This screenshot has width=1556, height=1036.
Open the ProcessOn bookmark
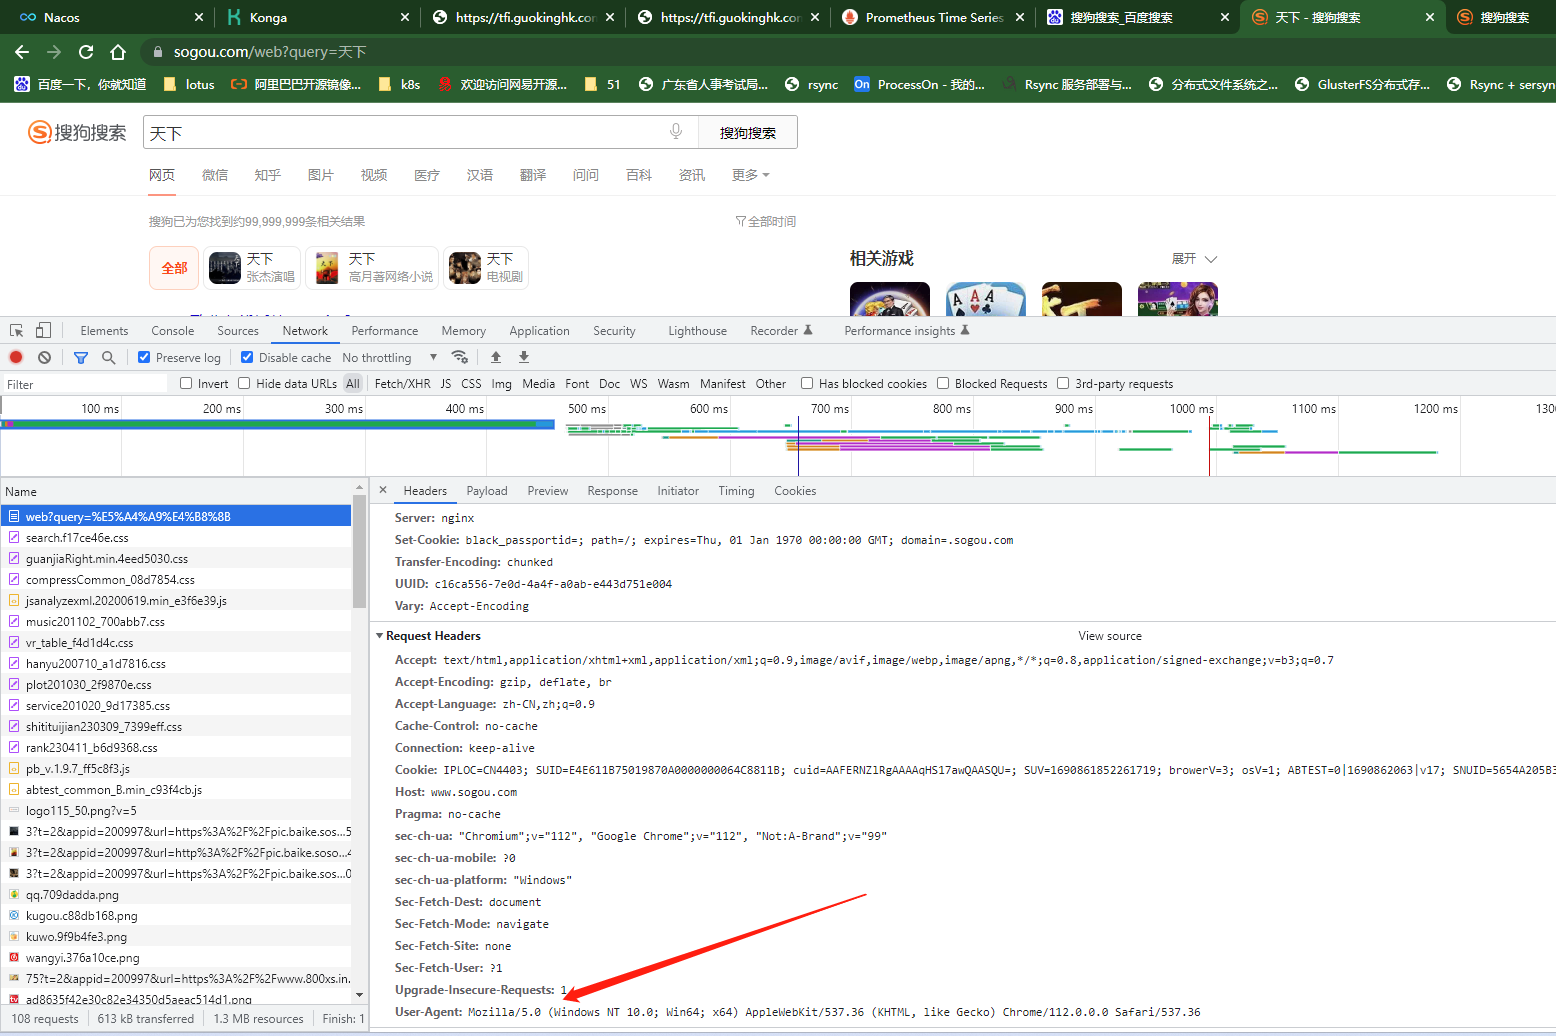[920, 84]
